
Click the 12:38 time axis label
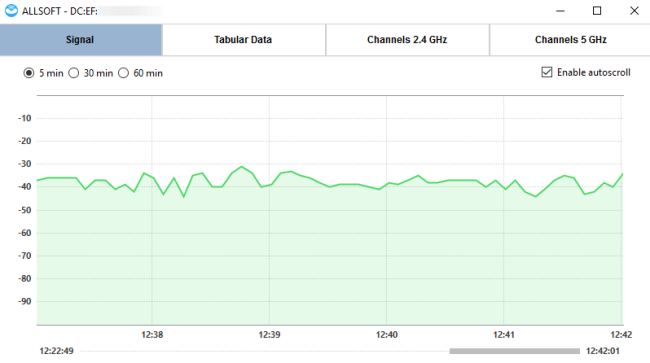point(152,335)
